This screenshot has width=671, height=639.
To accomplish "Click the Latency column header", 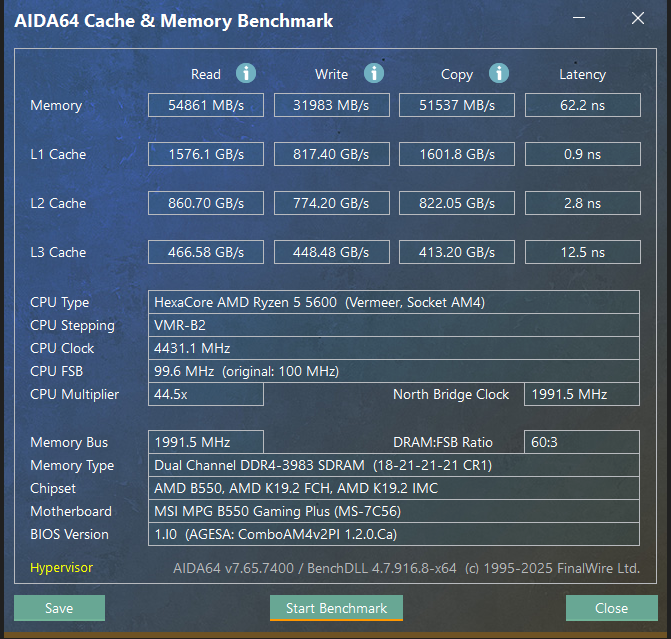I will [582, 74].
